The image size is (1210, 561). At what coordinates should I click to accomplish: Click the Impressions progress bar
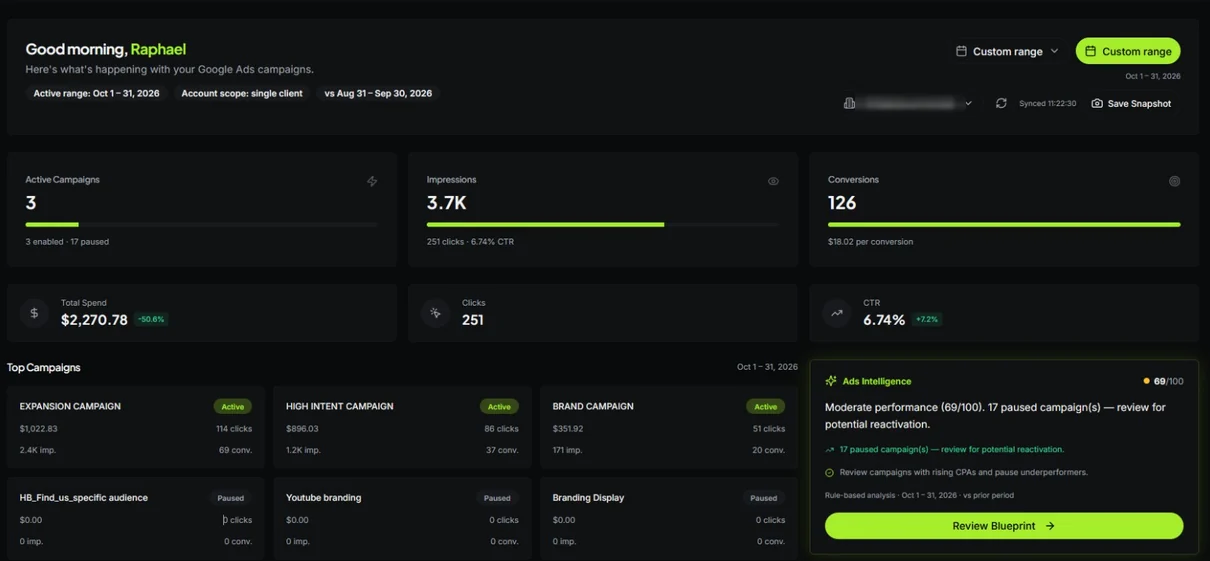(603, 225)
